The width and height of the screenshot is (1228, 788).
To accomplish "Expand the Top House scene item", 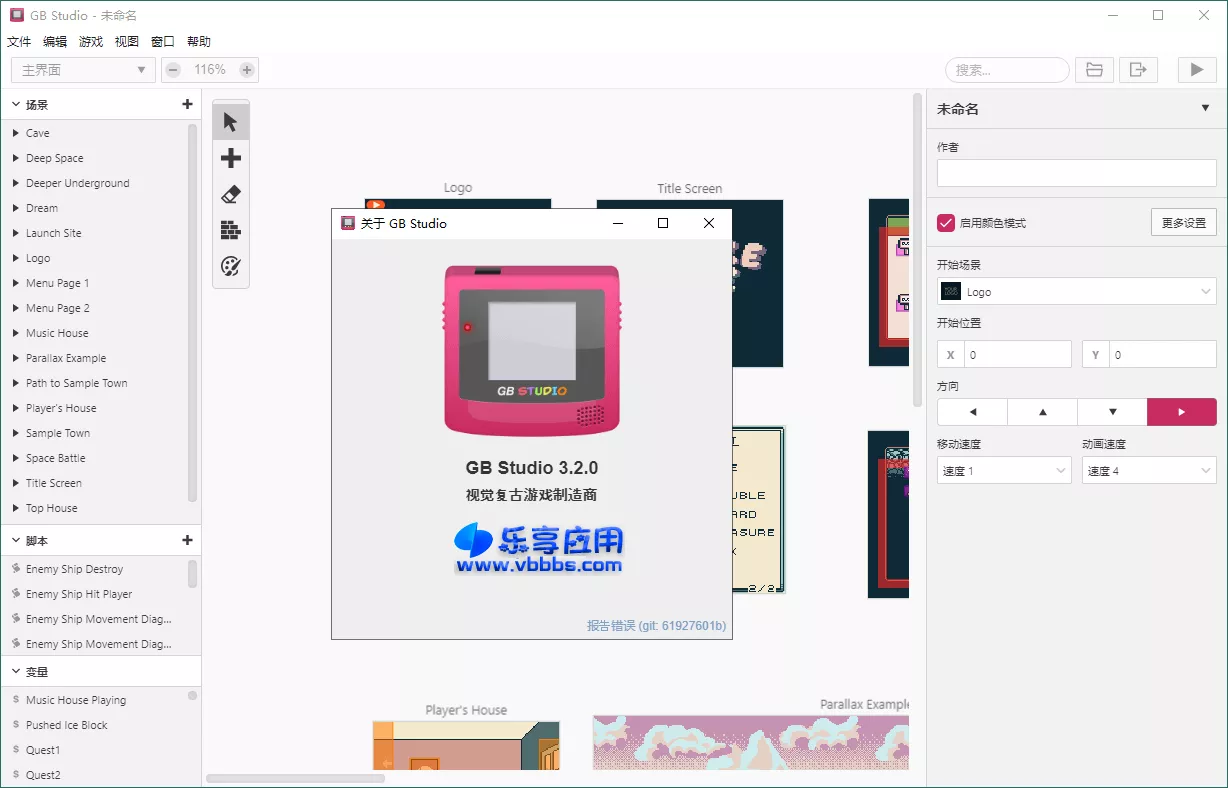I will coord(16,508).
